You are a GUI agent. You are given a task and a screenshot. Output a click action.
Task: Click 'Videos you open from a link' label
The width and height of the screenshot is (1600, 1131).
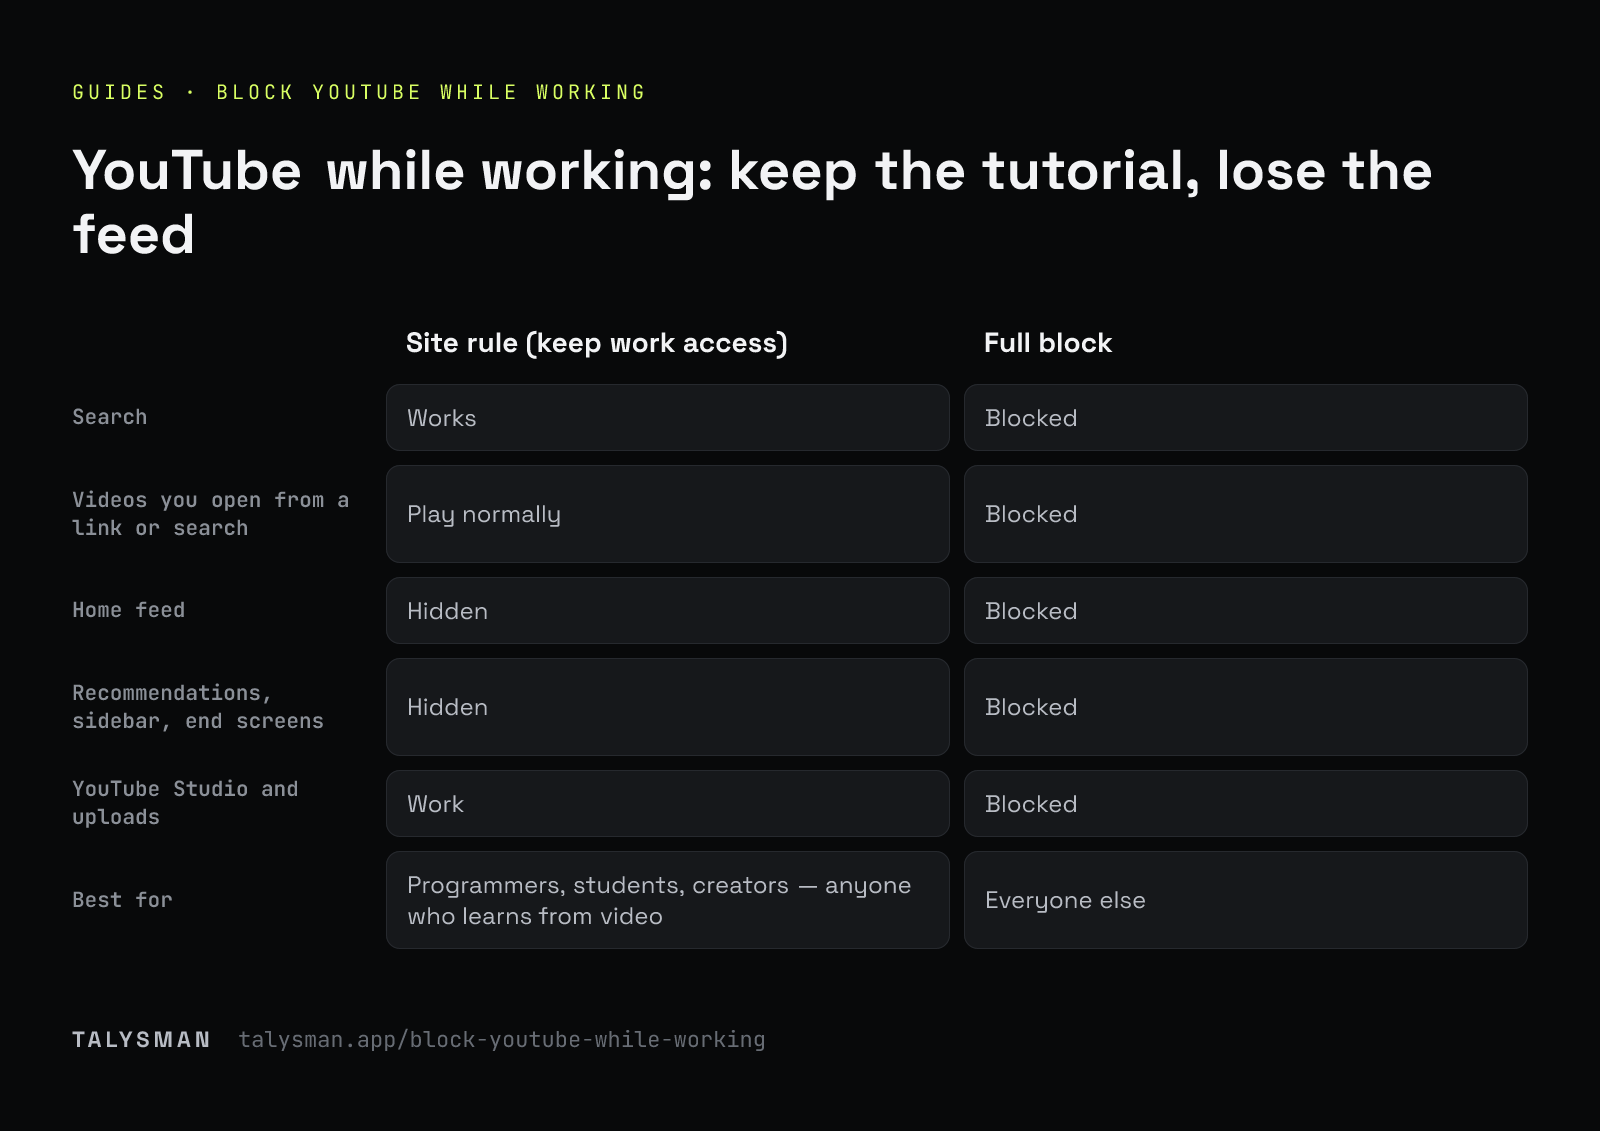pos(211,514)
